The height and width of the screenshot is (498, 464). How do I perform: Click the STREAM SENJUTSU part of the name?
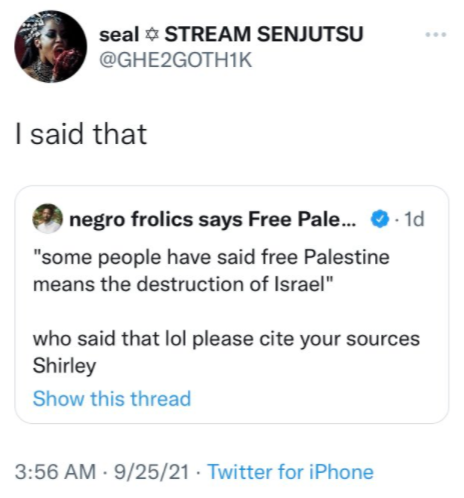click(264, 34)
